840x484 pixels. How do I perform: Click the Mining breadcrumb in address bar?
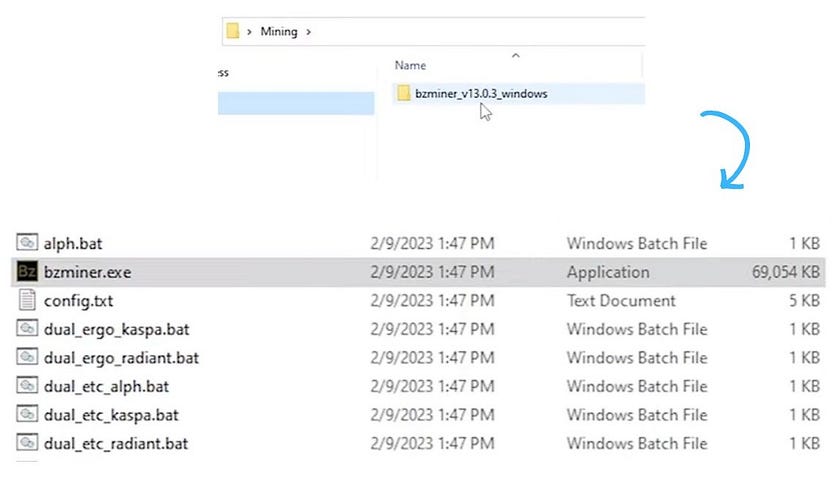tap(279, 32)
